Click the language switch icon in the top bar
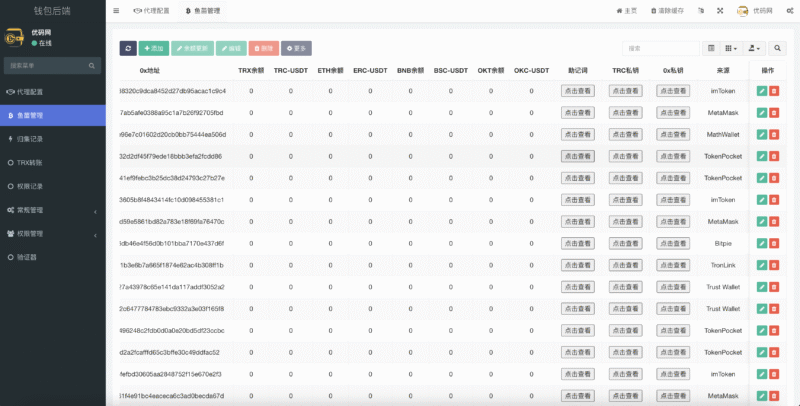The height and width of the screenshot is (406, 800). [698, 11]
